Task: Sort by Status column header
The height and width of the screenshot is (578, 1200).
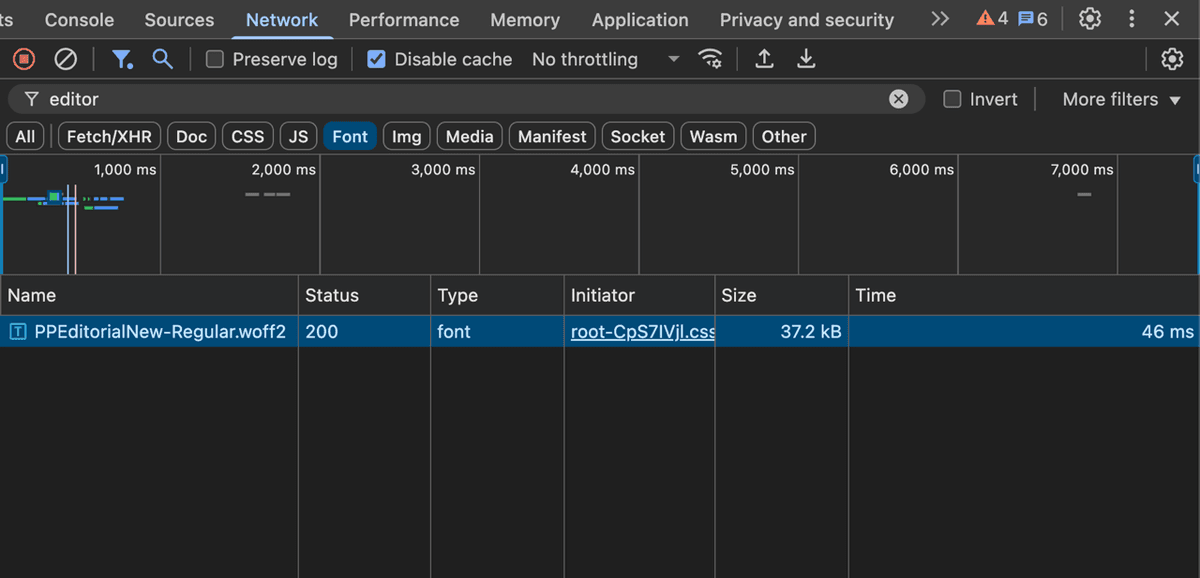Action: pos(364,295)
